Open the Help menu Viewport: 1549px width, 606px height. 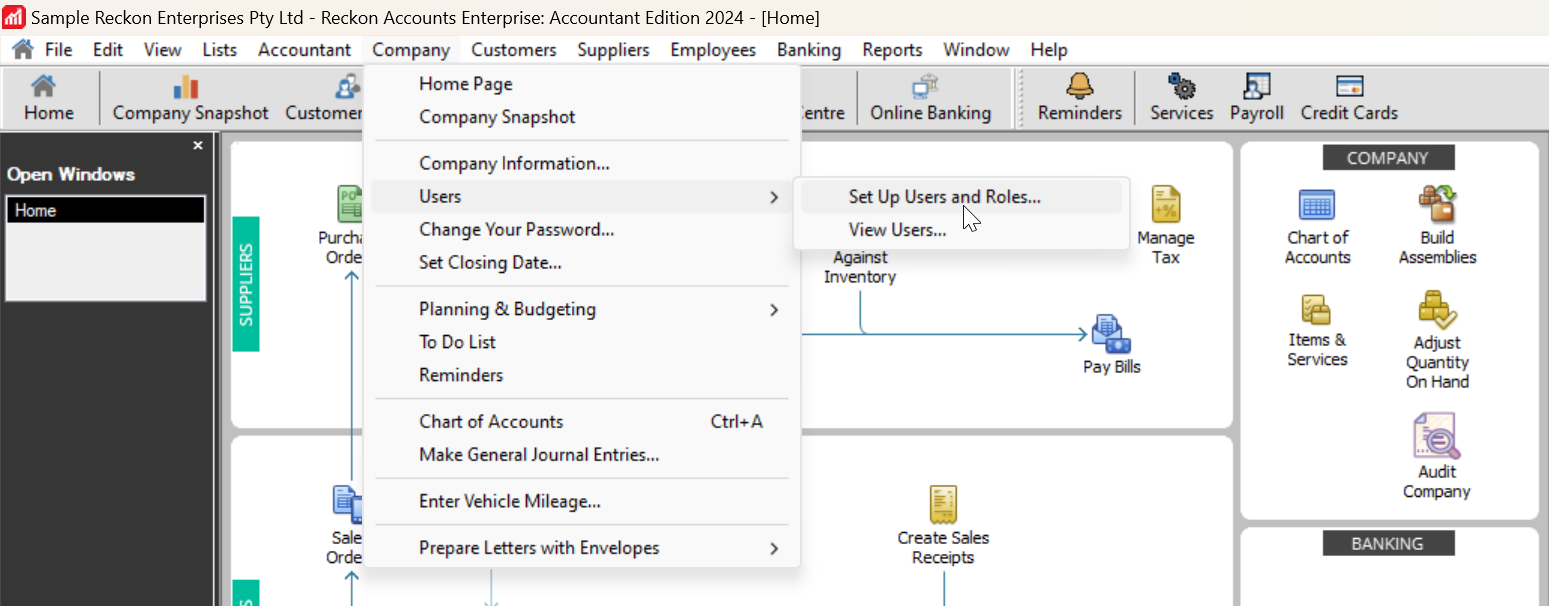pos(1049,49)
